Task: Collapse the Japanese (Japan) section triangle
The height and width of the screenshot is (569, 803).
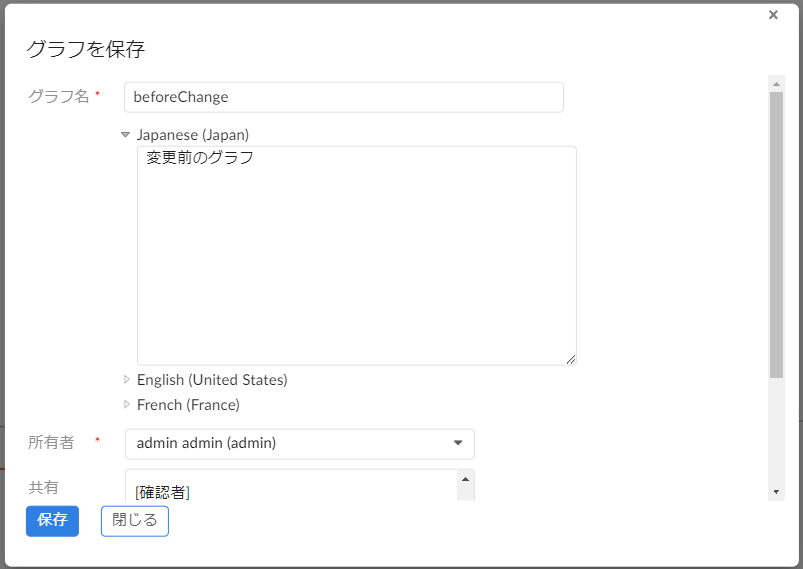Action: click(125, 135)
